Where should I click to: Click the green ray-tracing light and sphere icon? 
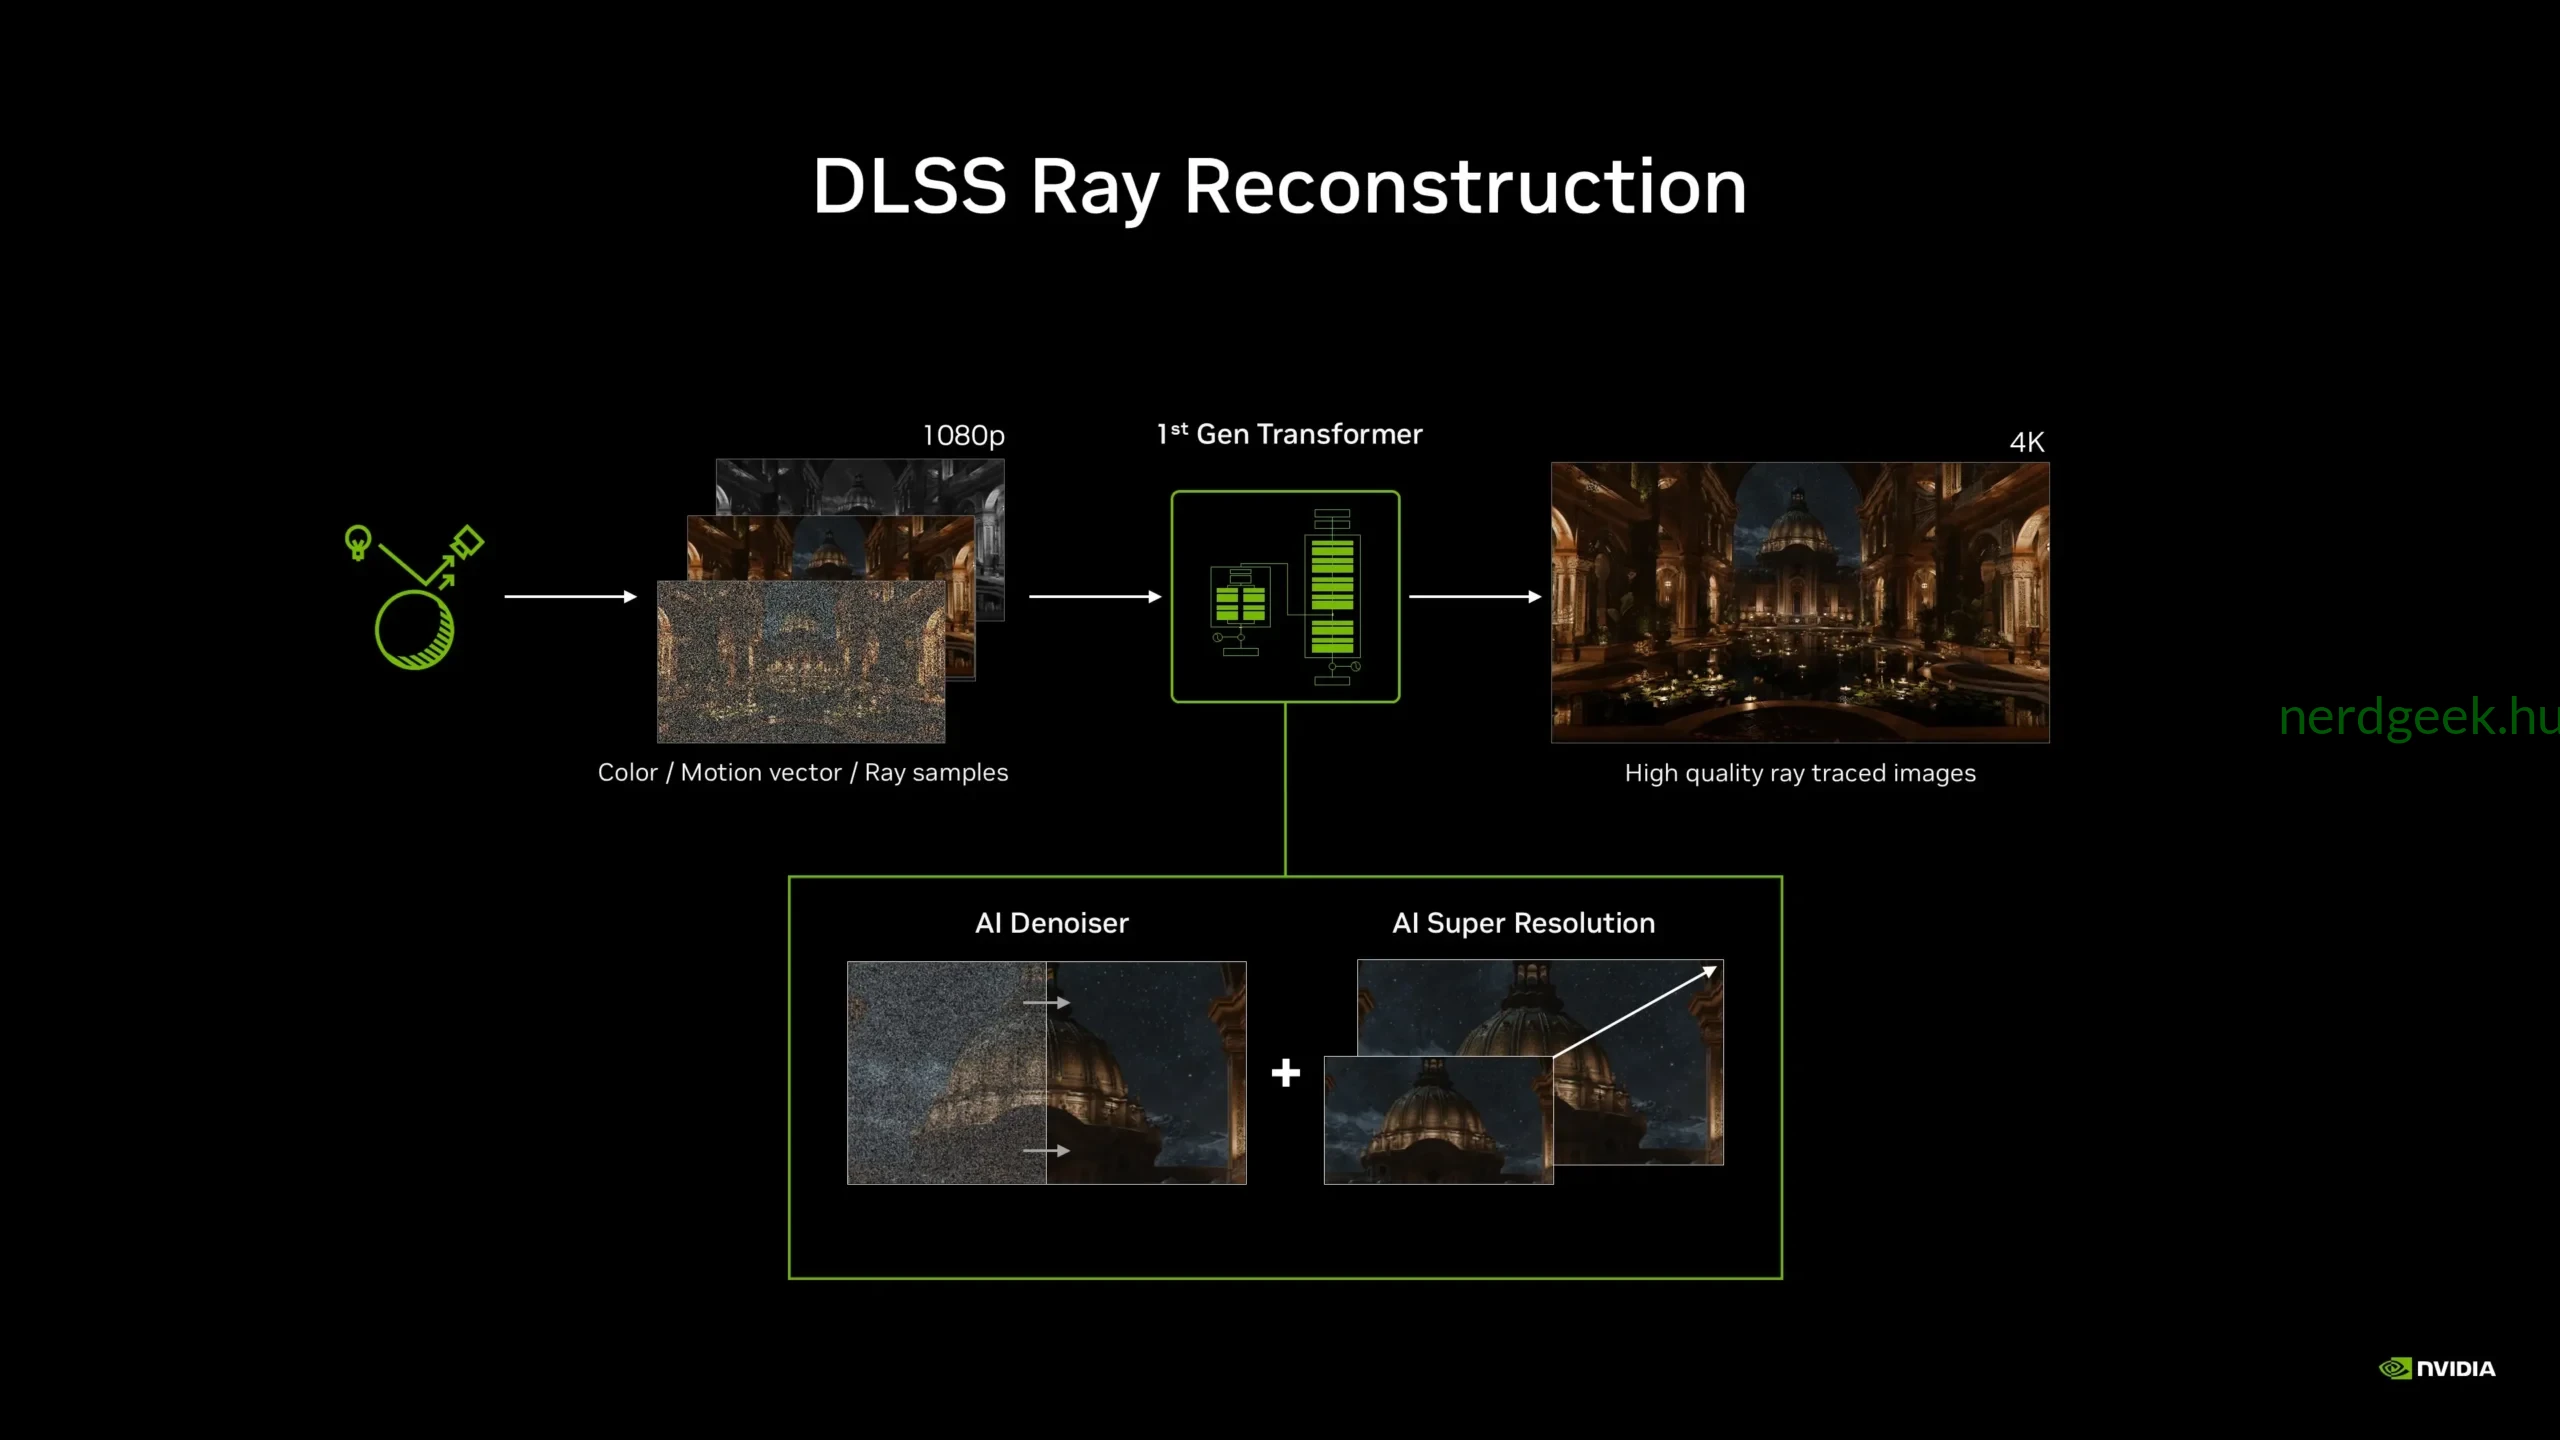414,597
